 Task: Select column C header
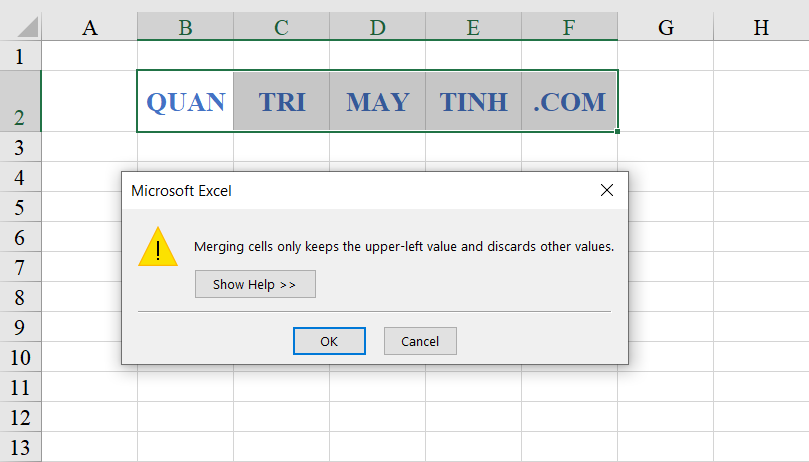tap(281, 27)
